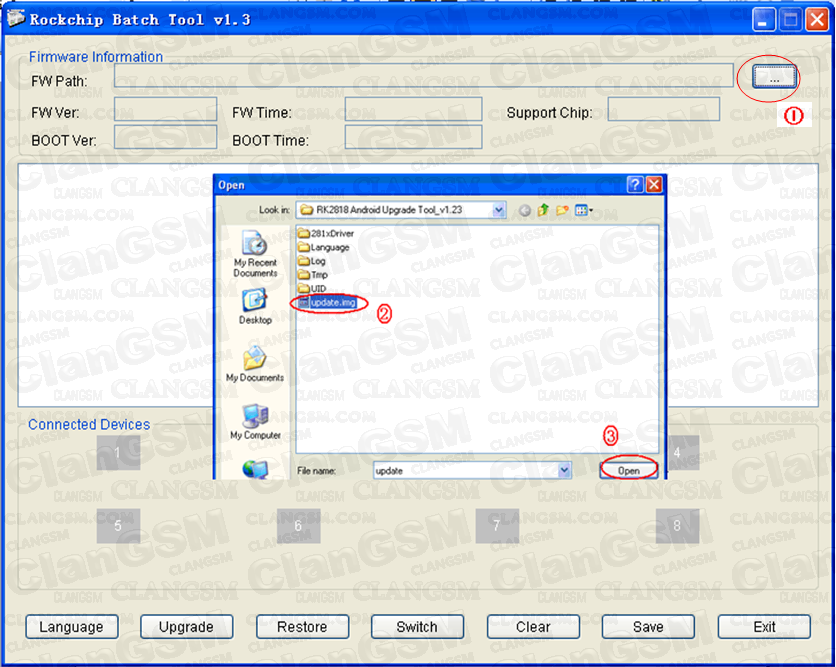
Task: Select the Tmp folder
Action: 313,275
